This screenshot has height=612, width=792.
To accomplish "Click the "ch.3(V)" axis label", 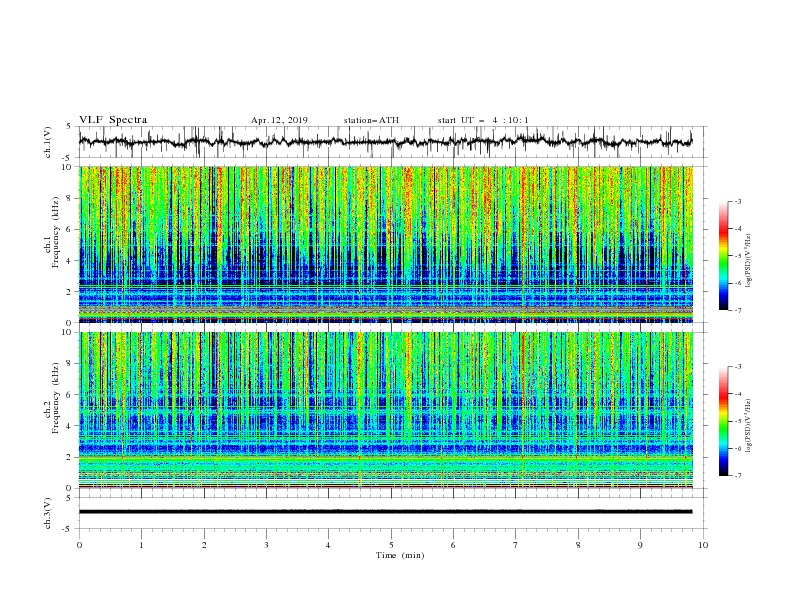I will click(x=48, y=513).
